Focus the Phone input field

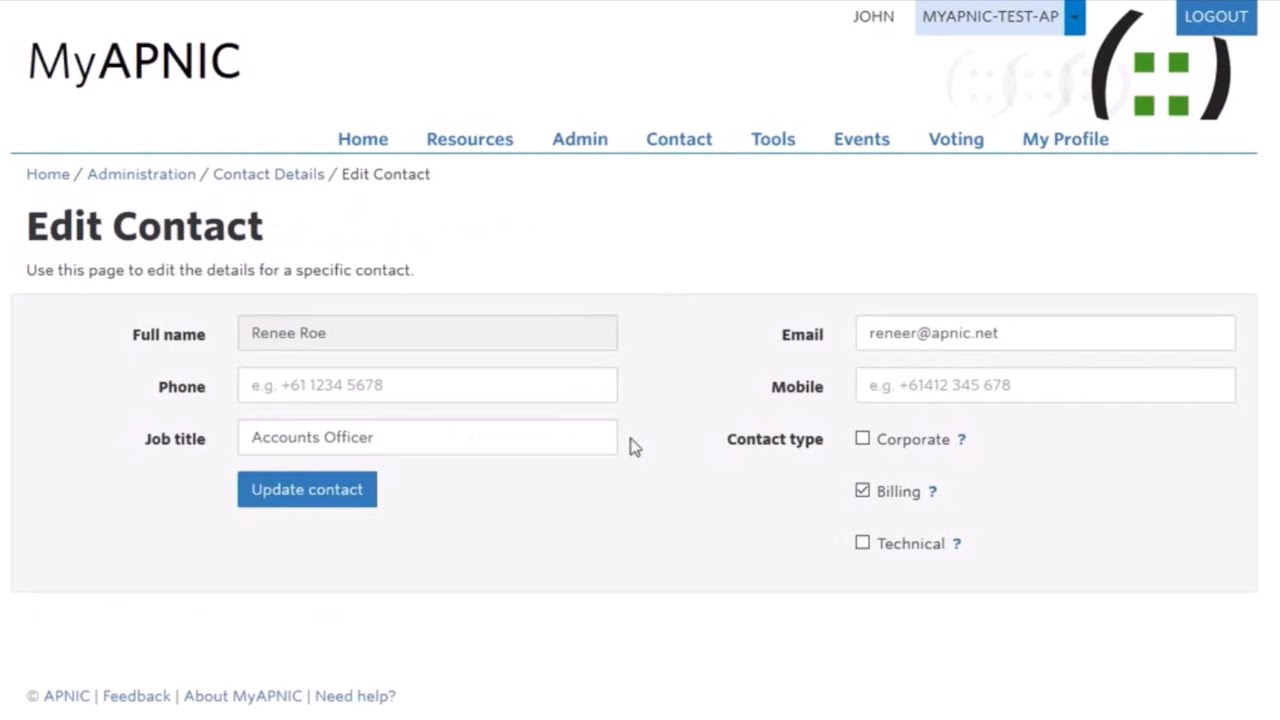(x=427, y=385)
